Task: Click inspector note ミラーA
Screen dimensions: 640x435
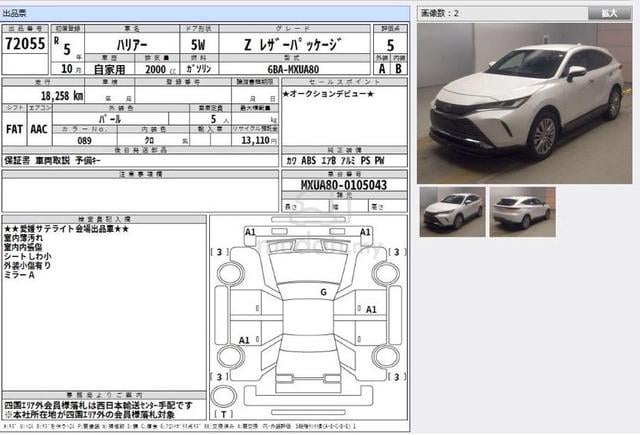Action: pyautogui.click(x=19, y=275)
